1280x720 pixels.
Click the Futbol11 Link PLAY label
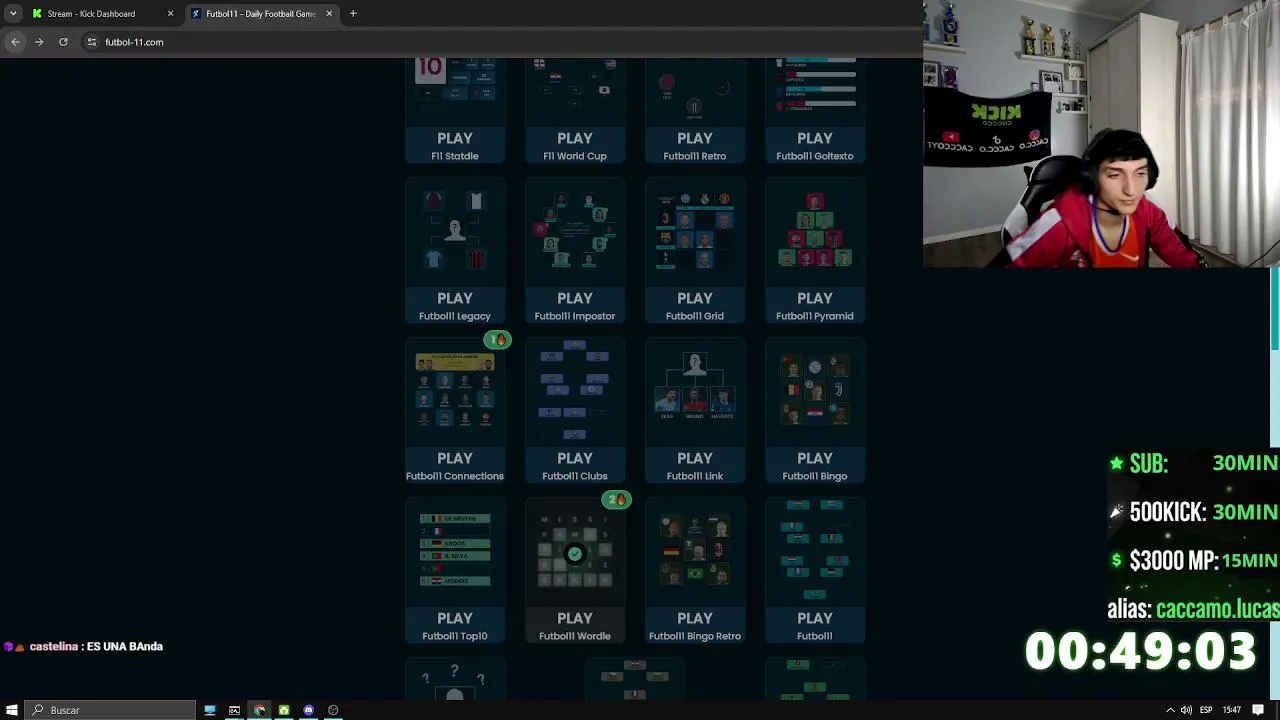[x=695, y=459]
